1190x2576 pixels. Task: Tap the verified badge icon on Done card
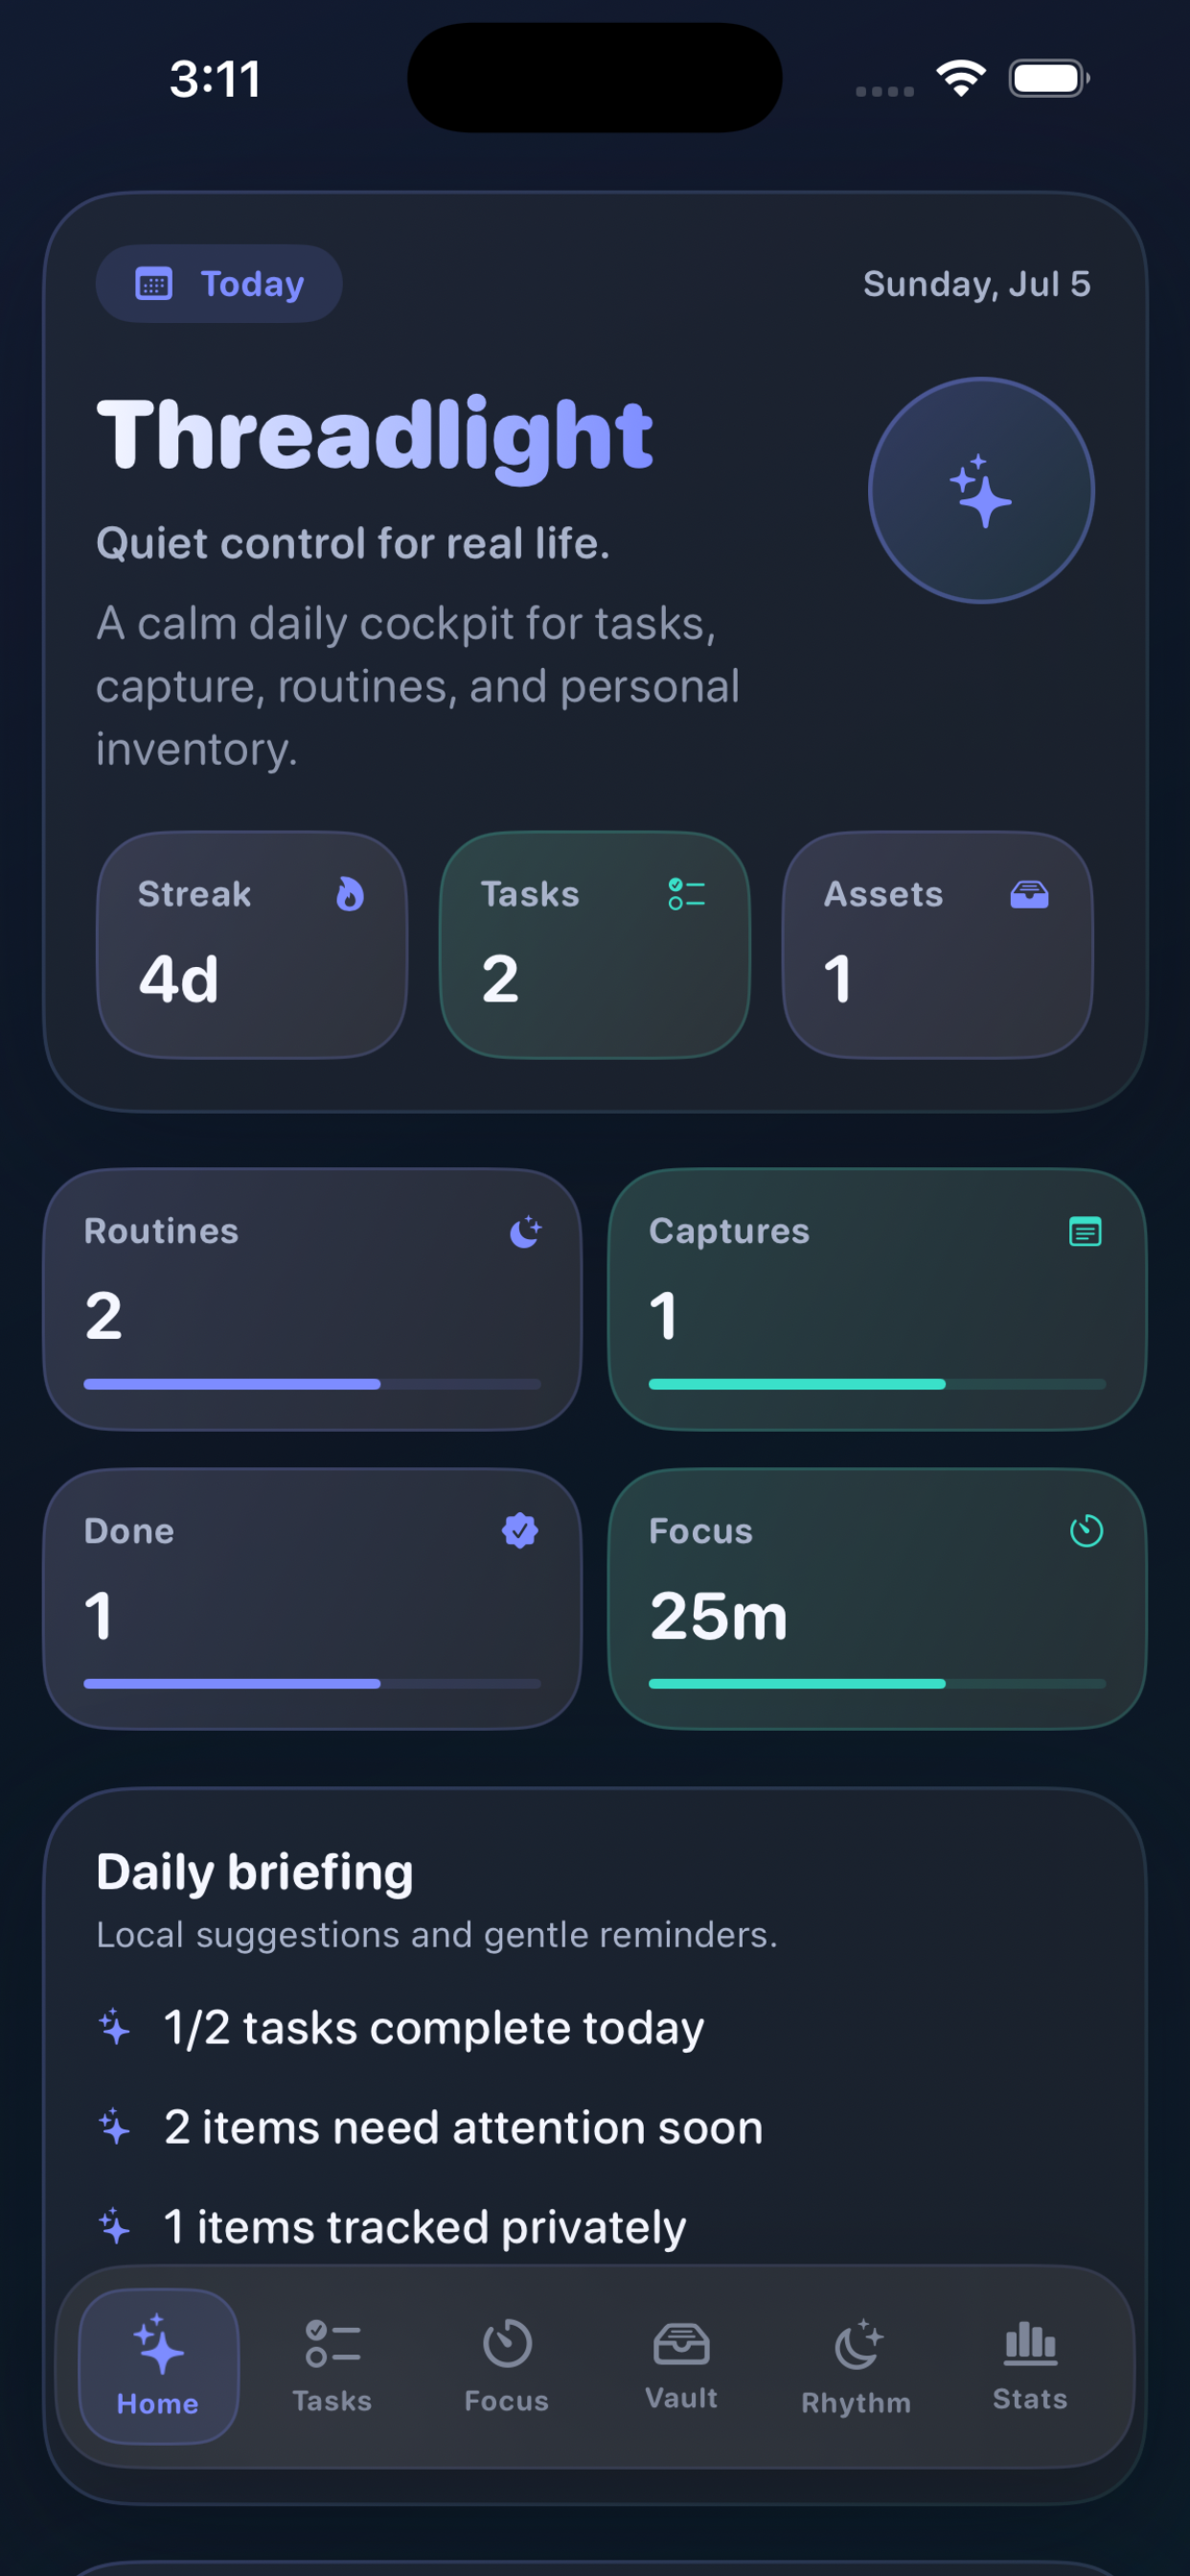pyautogui.click(x=520, y=1530)
